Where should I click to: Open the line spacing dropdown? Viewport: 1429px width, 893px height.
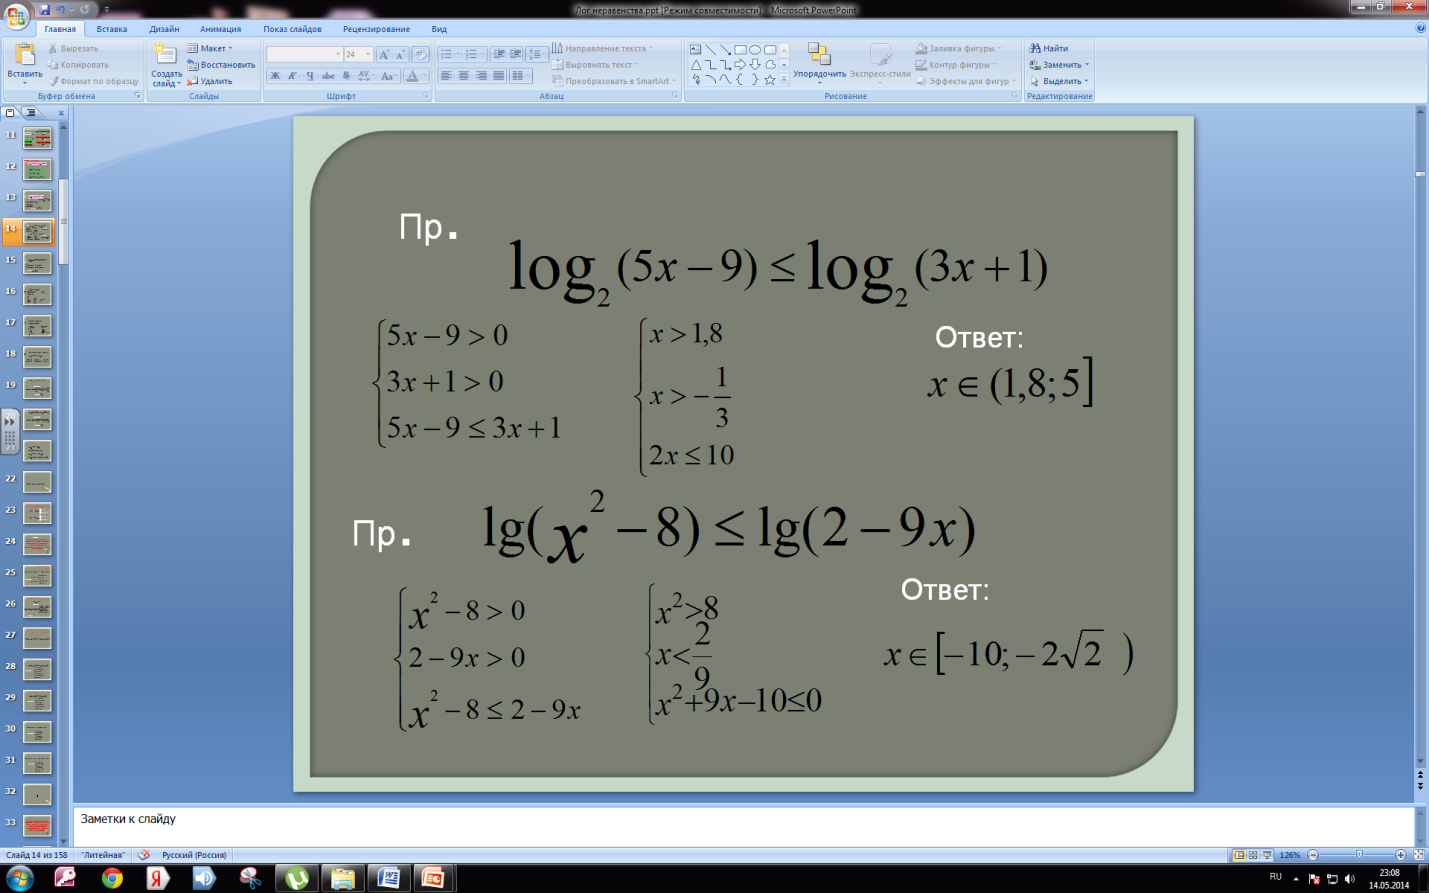[x=536, y=54]
